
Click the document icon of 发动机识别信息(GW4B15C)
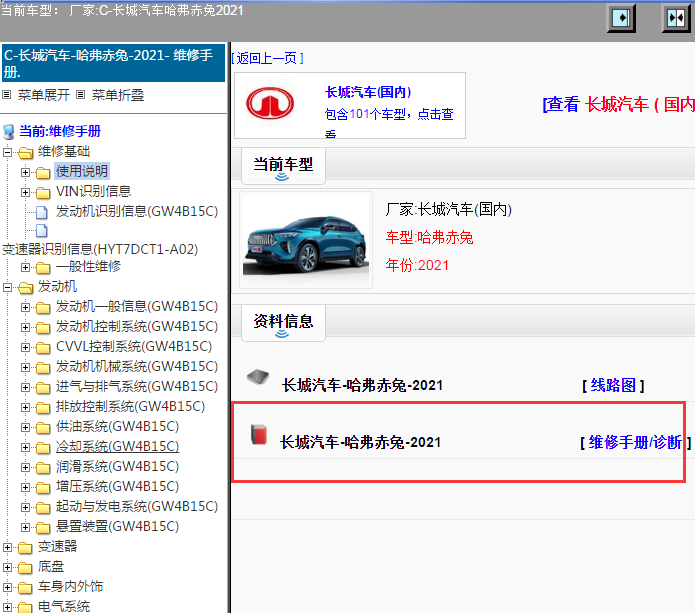coord(42,212)
